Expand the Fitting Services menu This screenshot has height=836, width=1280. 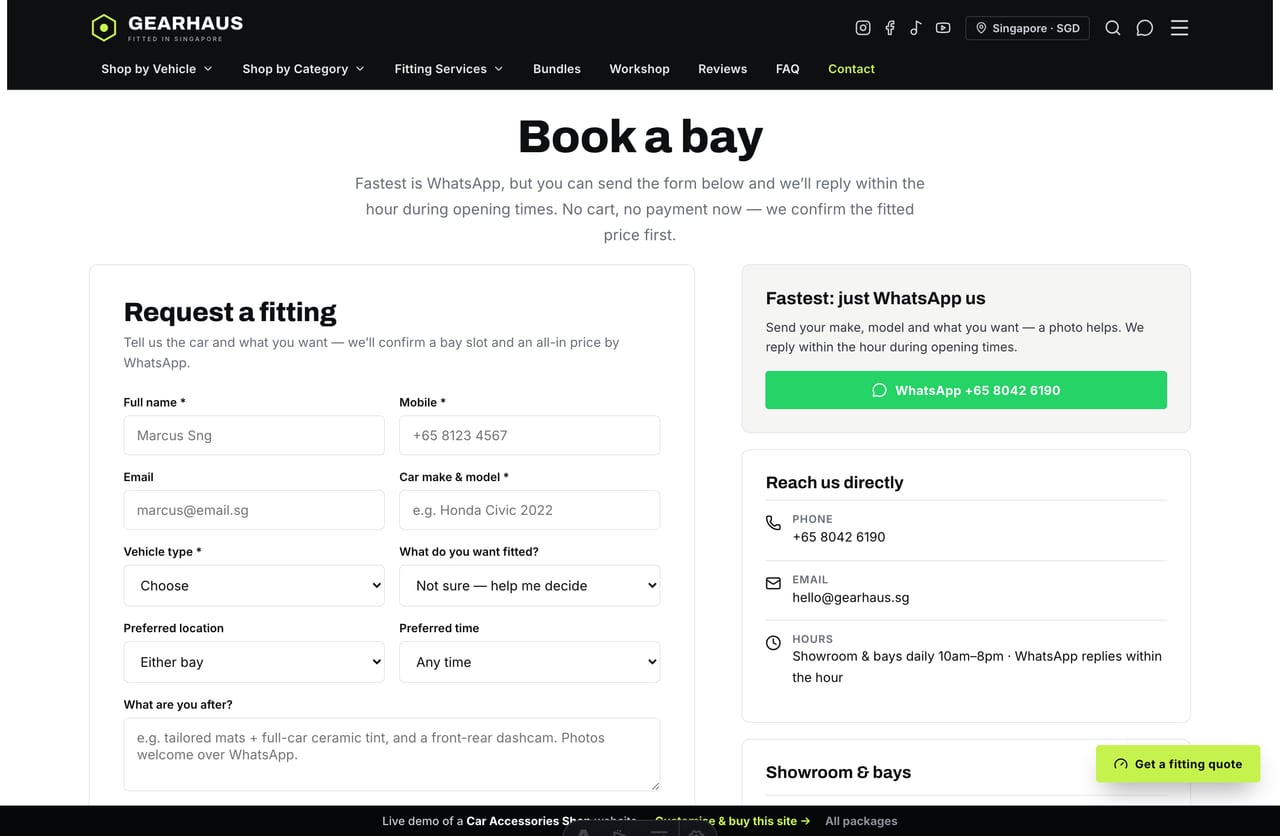point(449,69)
